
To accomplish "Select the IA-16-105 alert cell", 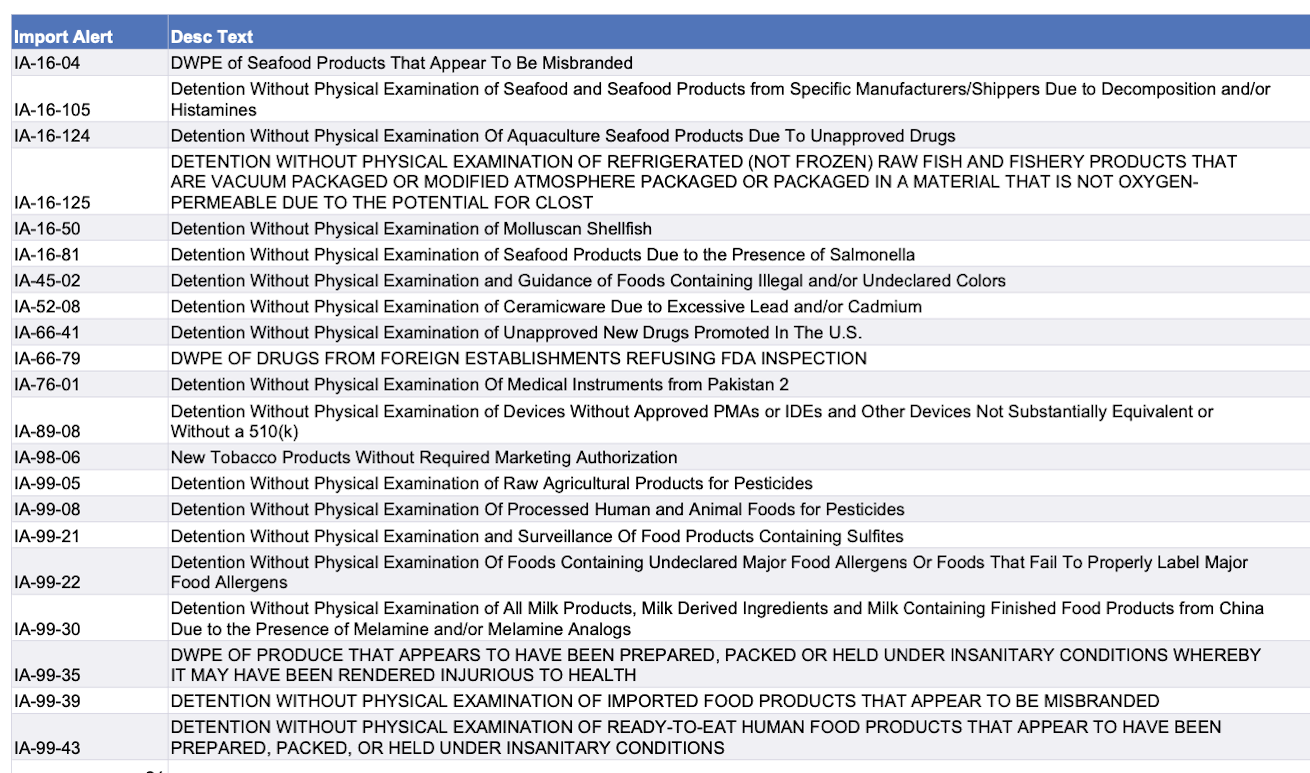I will tap(52, 110).
